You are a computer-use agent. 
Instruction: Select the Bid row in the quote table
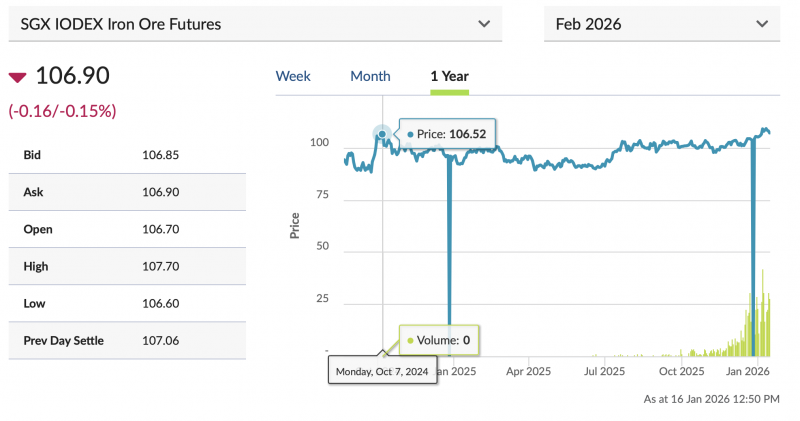point(126,155)
